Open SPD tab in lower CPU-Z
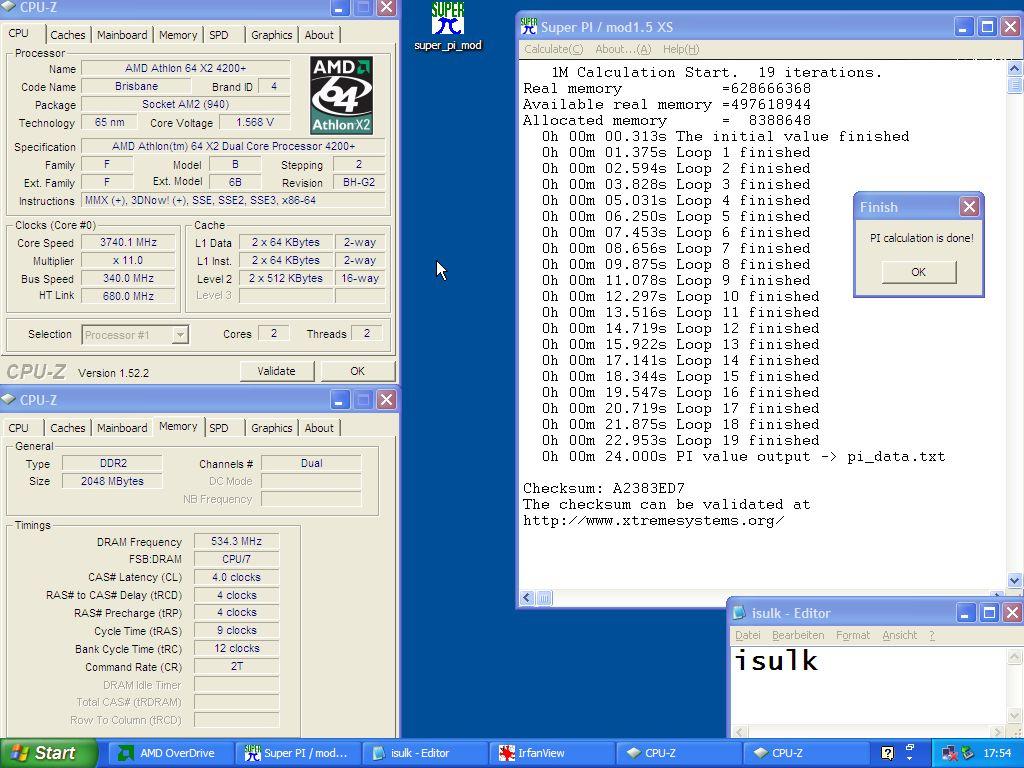Viewport: 1024px width, 768px height. pyautogui.click(x=219, y=428)
